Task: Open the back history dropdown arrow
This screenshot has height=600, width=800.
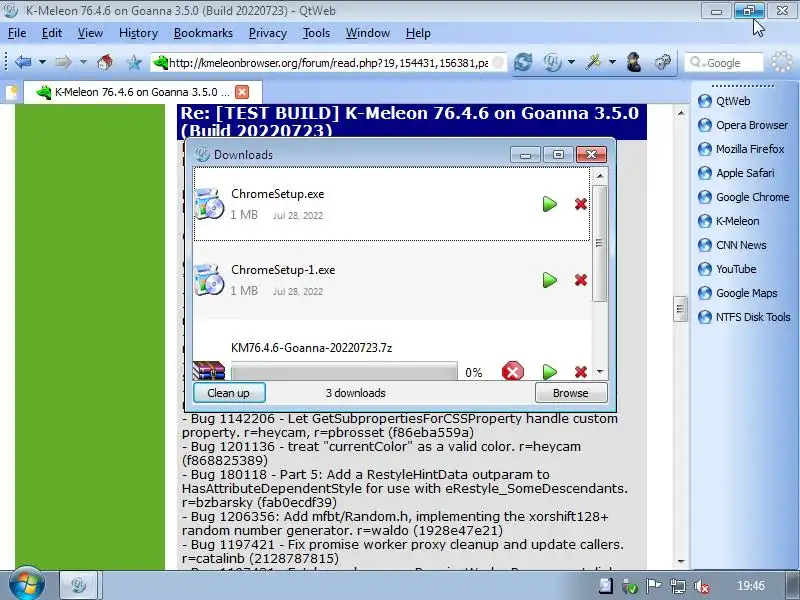Action: [42, 62]
